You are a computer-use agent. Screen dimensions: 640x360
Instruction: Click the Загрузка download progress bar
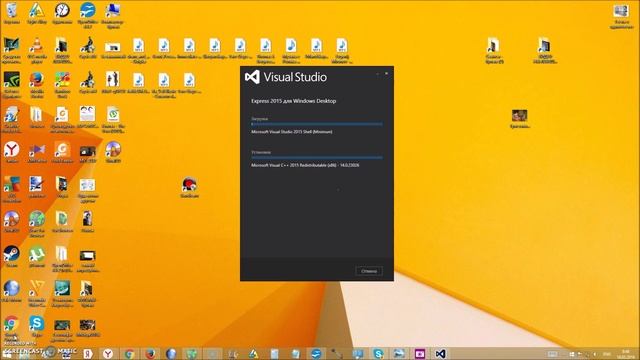317,124
